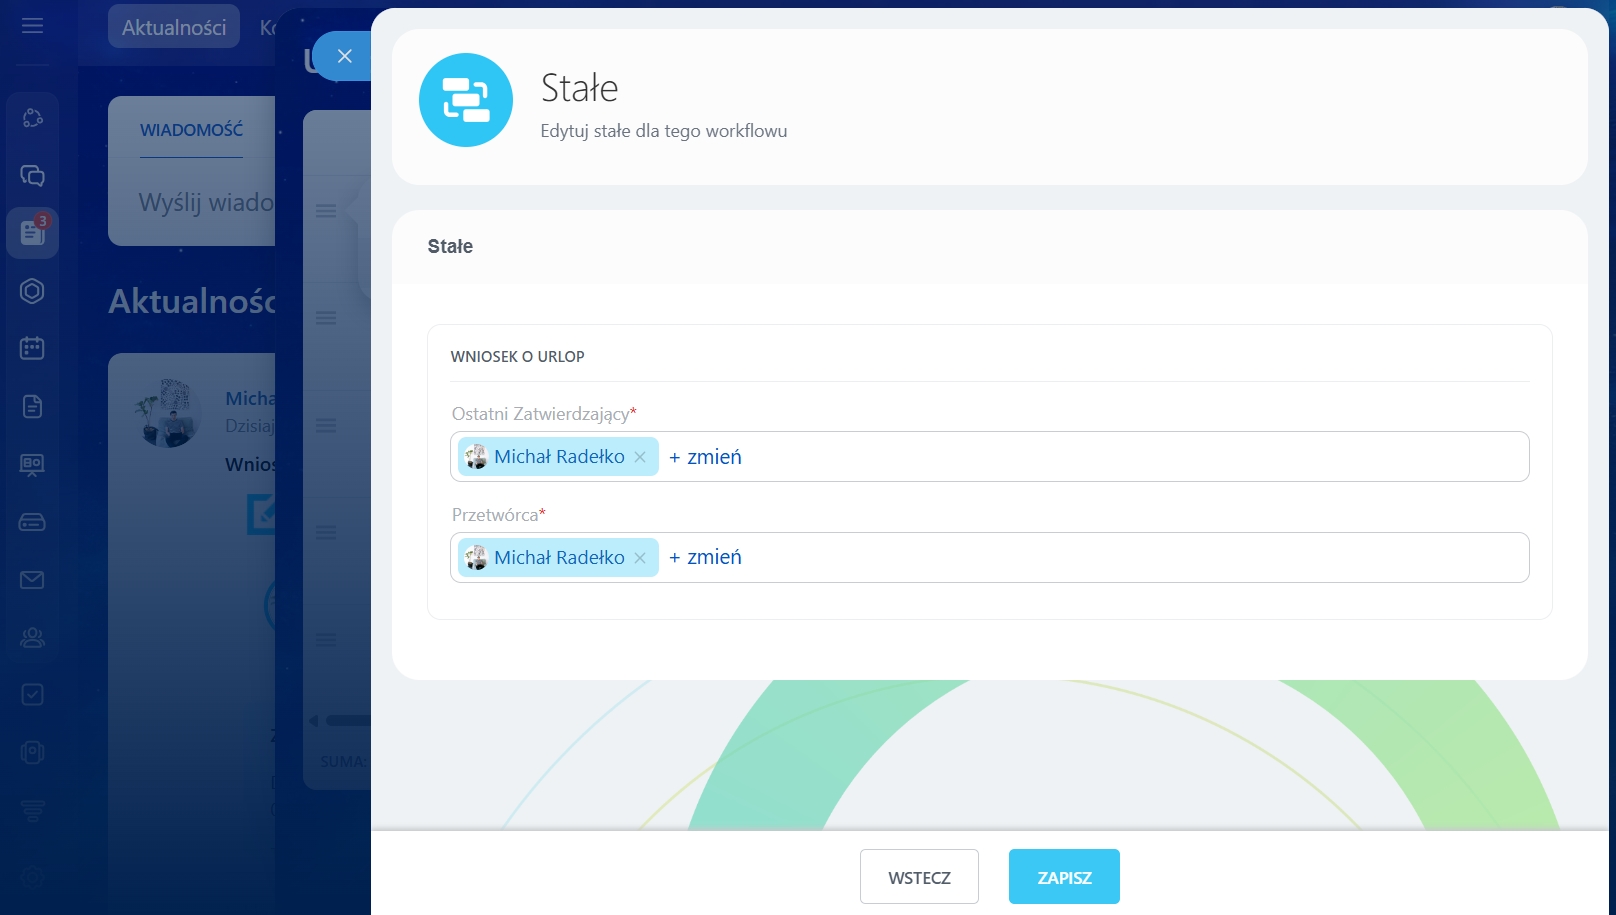Save constants with ZAPISZ button

click(x=1064, y=877)
